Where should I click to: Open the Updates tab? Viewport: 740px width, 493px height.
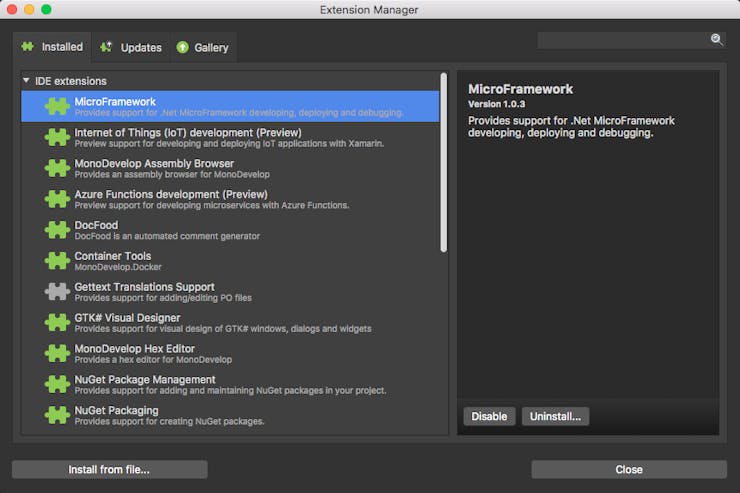click(x=131, y=48)
